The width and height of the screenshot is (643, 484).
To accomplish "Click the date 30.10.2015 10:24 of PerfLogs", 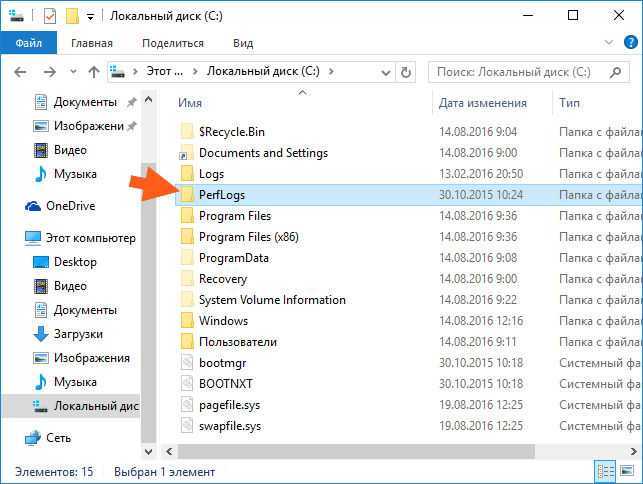I will [x=481, y=195].
